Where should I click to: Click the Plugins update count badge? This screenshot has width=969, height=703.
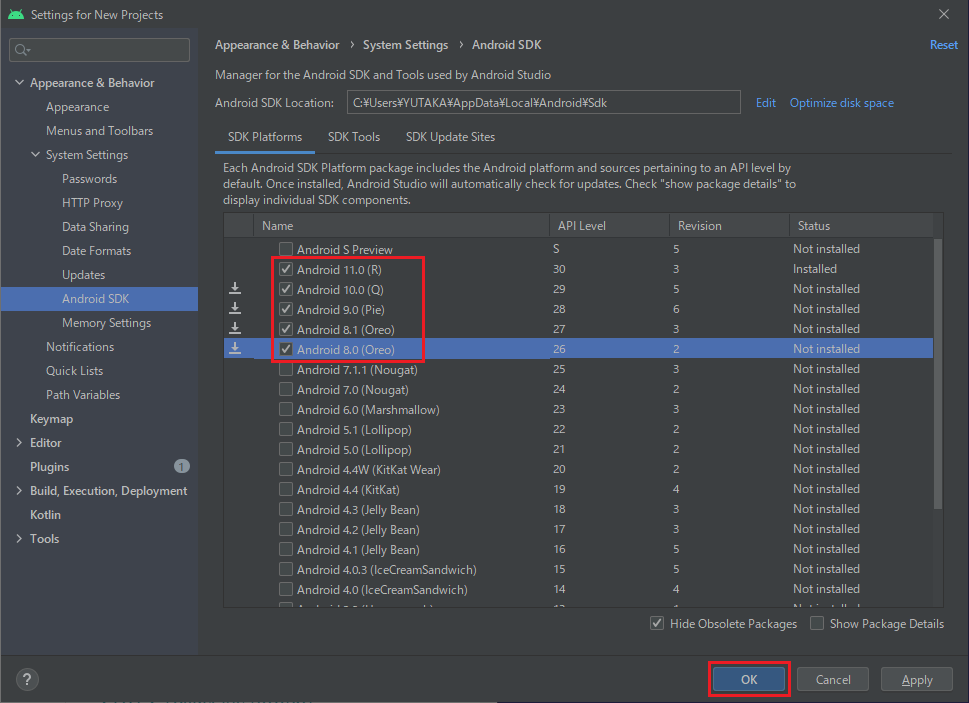coord(182,466)
